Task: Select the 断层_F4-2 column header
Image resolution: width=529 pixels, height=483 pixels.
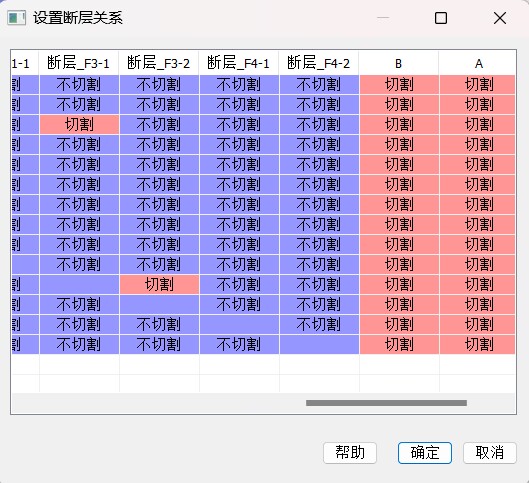Action: point(319,63)
